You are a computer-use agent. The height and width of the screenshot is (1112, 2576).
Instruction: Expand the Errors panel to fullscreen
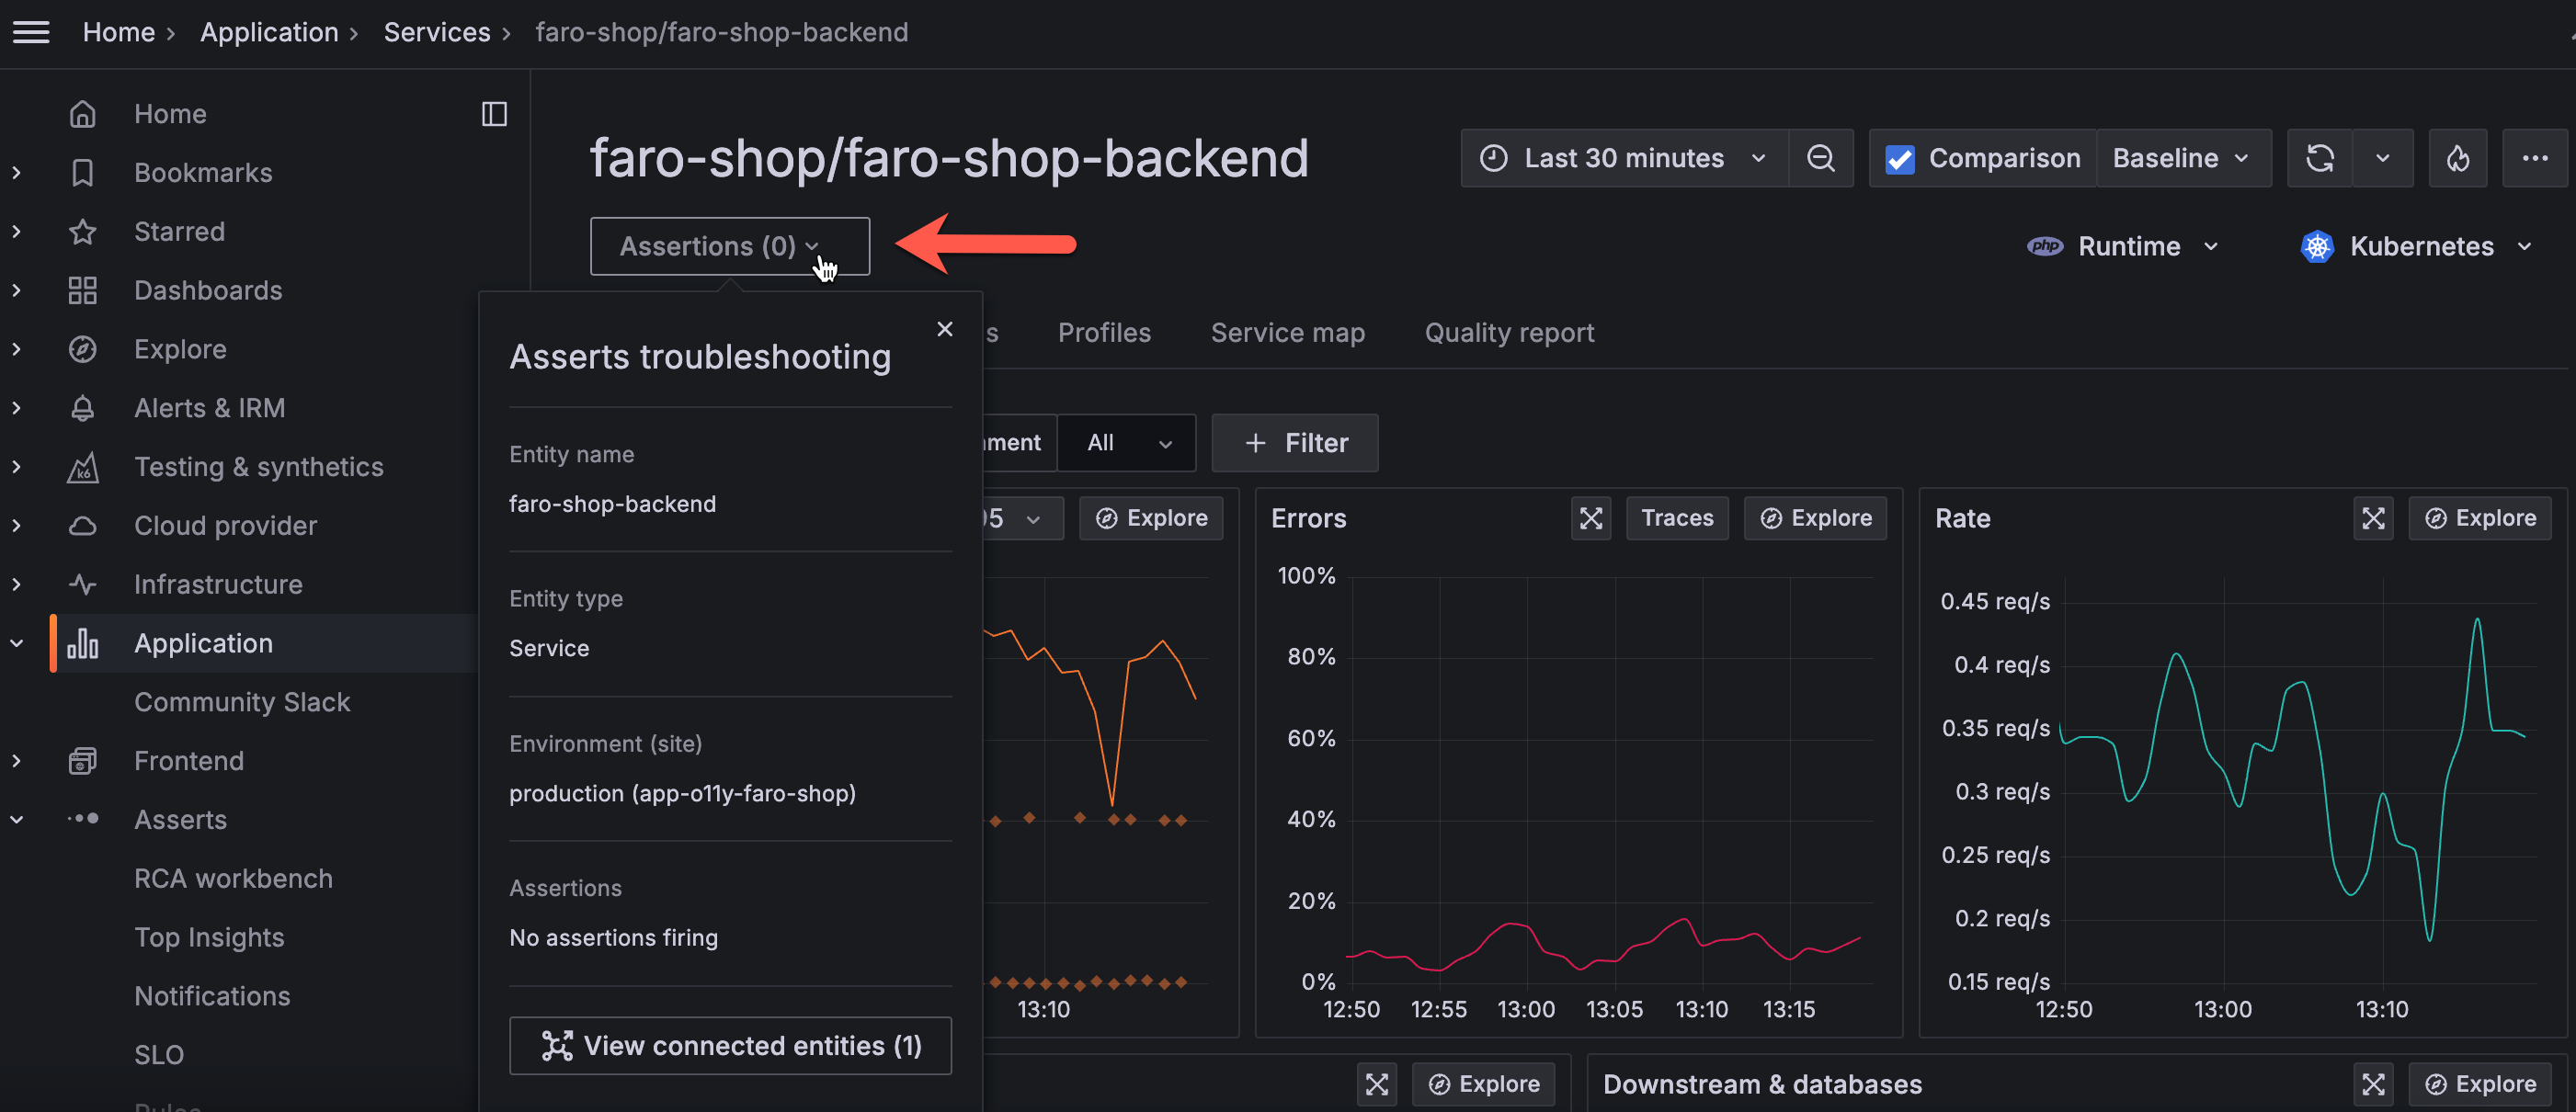pos(1590,518)
